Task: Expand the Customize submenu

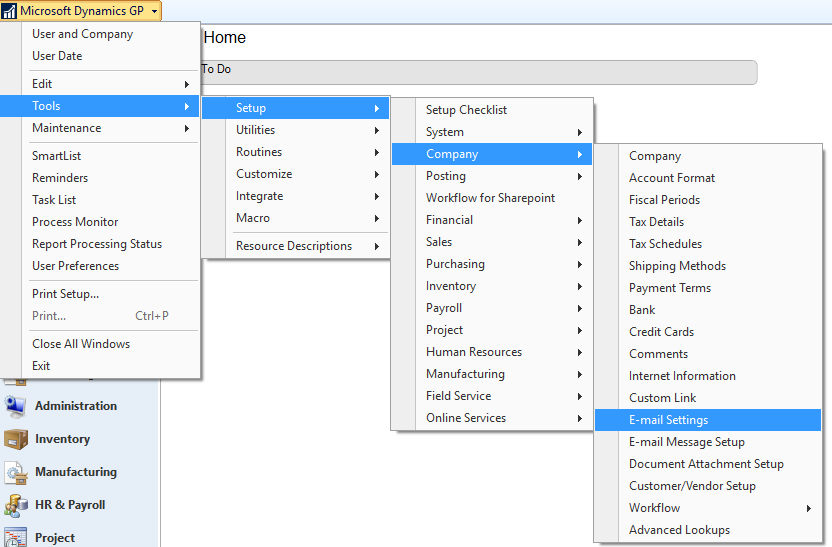Action: point(296,174)
